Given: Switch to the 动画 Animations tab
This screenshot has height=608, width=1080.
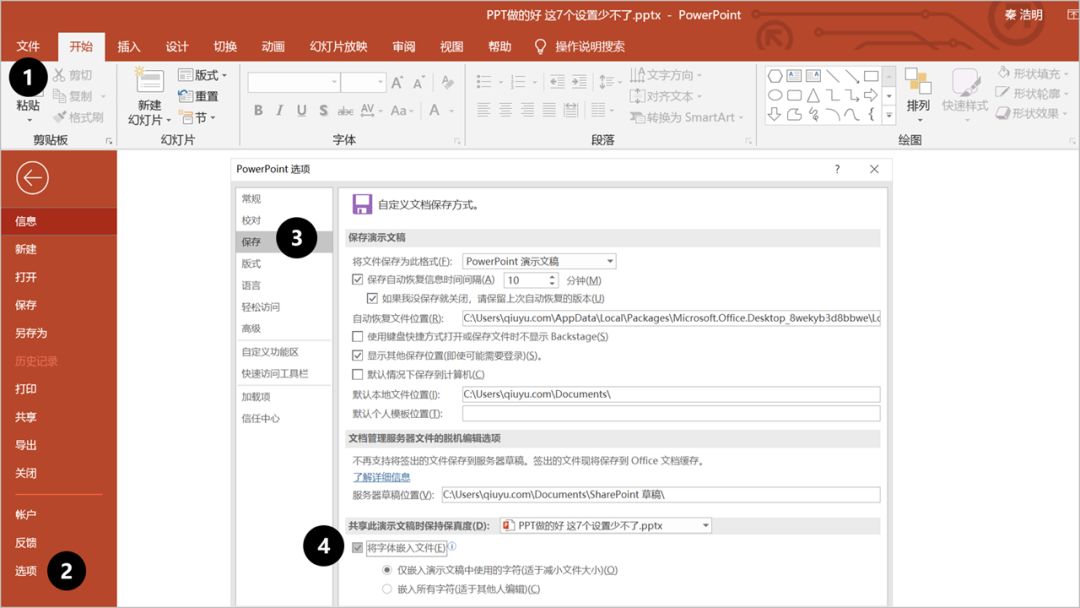Looking at the screenshot, I should pyautogui.click(x=273, y=46).
